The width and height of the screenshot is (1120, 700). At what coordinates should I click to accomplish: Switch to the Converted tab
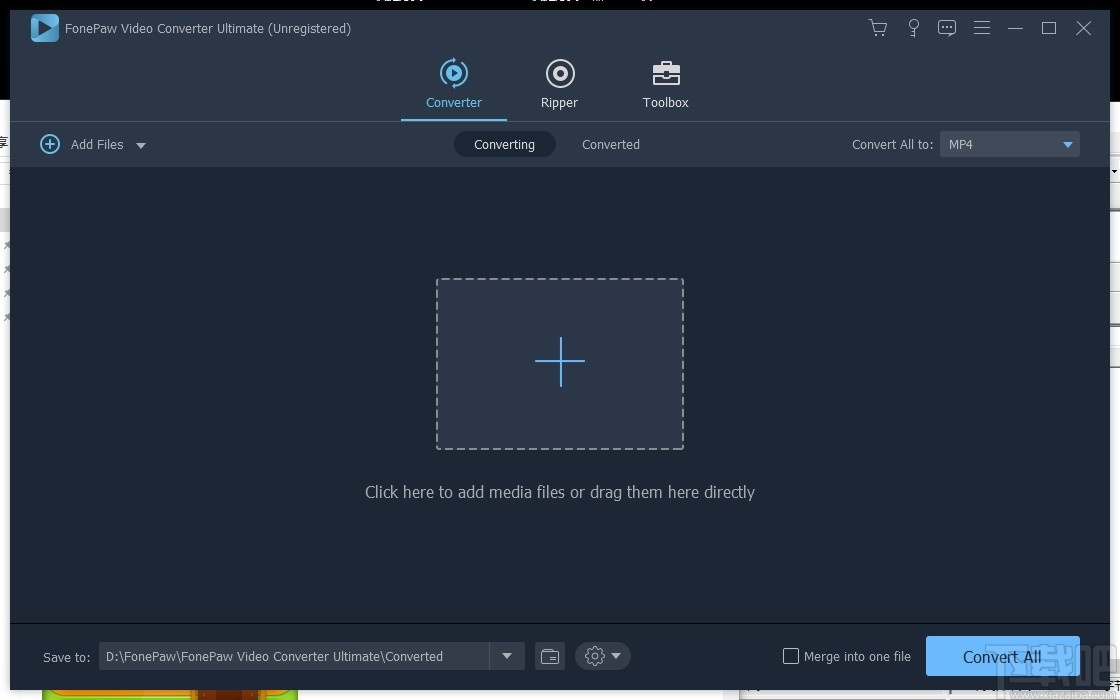[x=610, y=144]
